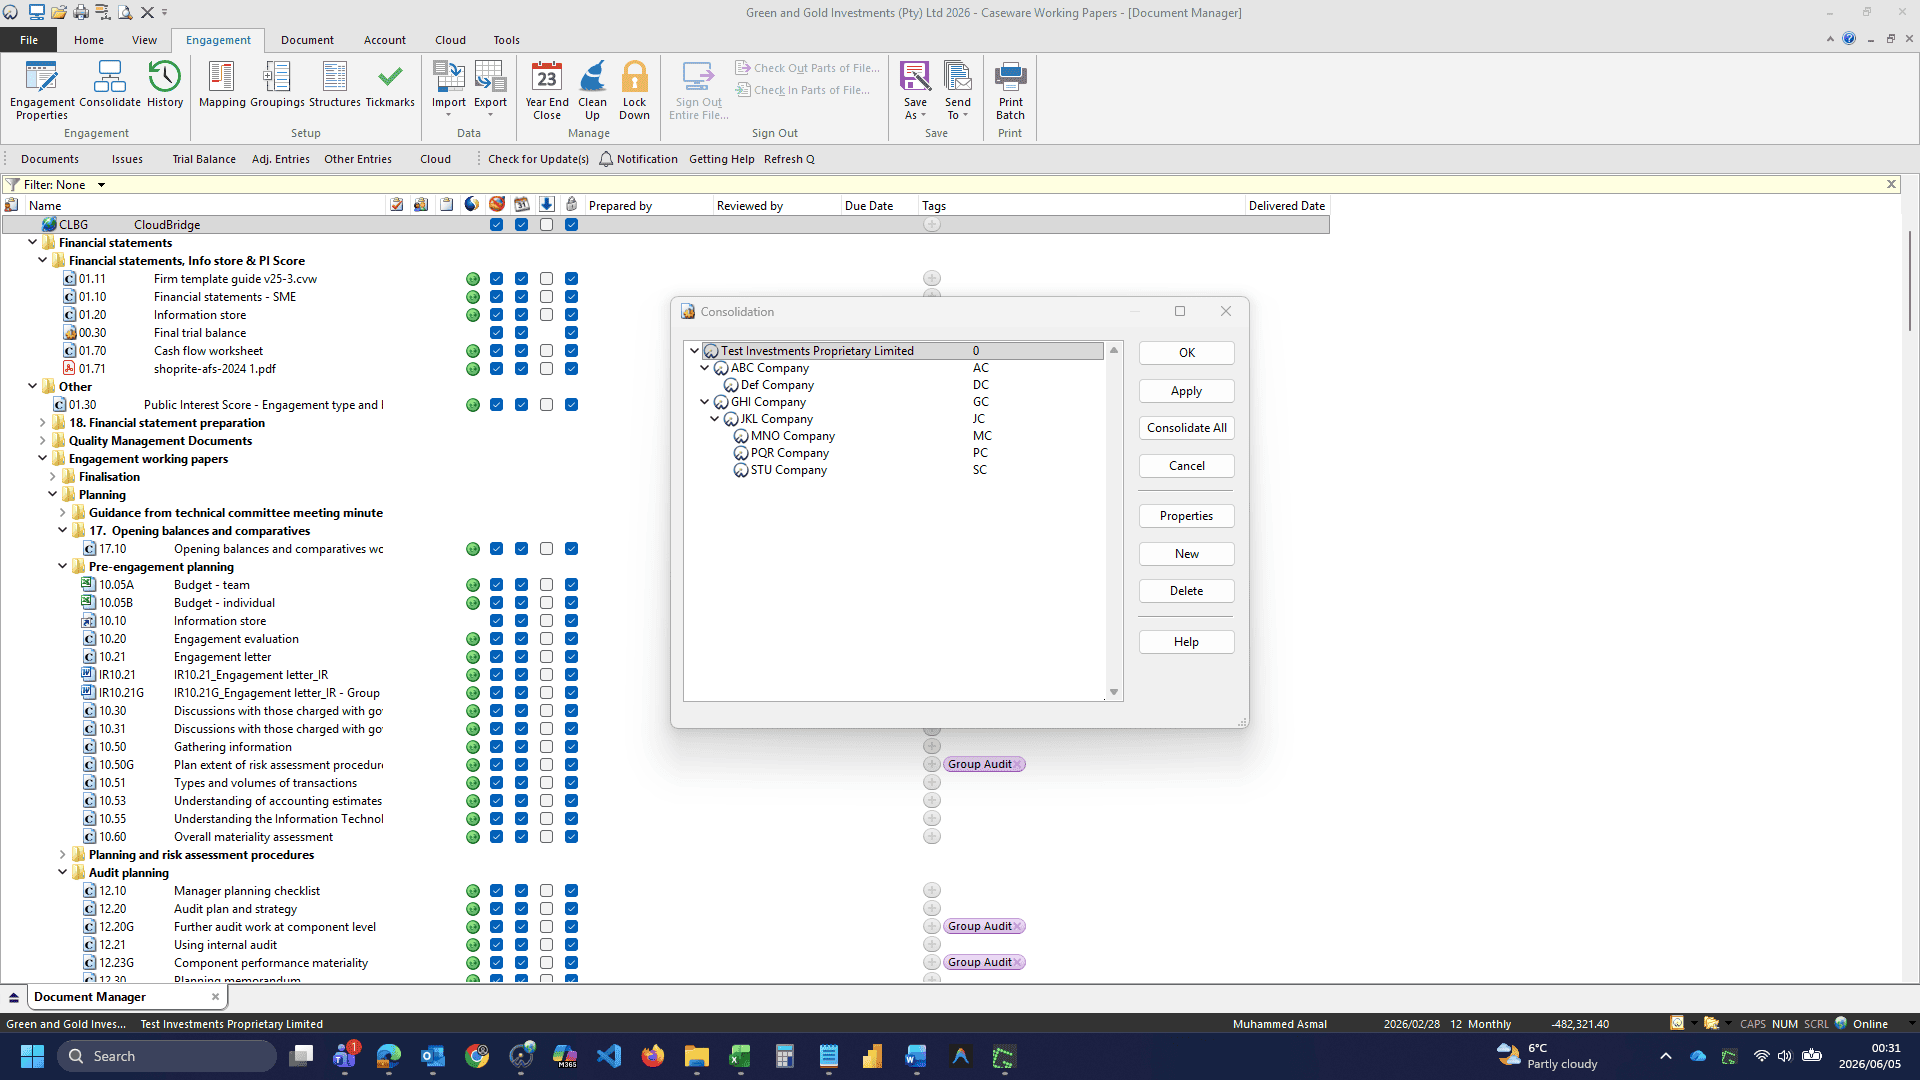This screenshot has width=1920, height=1080.
Task: Switch to the Account ribbon tab
Action: click(x=385, y=40)
